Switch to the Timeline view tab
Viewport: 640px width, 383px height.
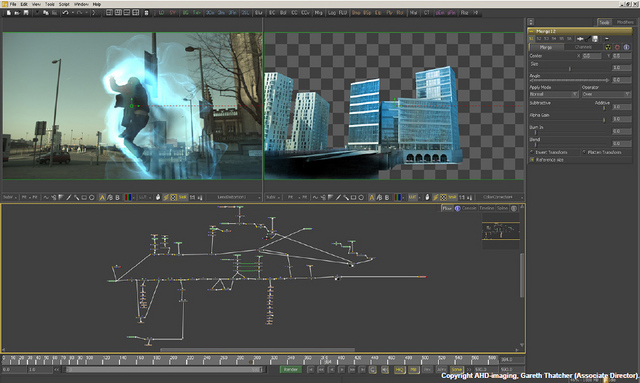487,208
